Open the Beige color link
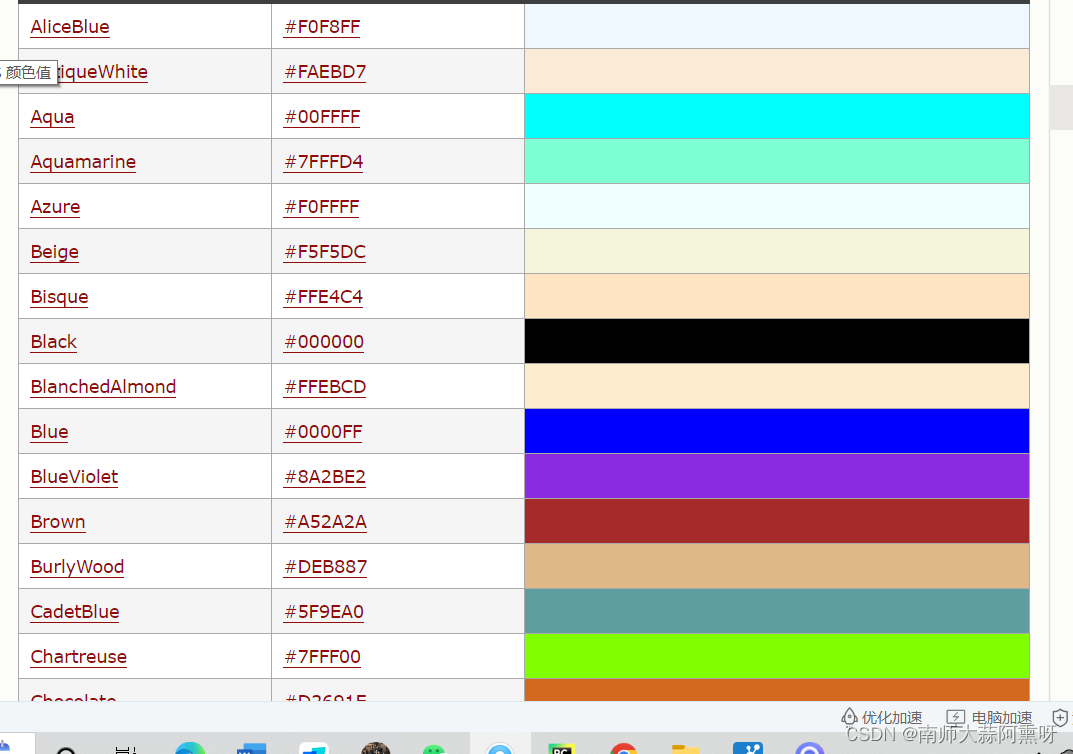The height and width of the screenshot is (754, 1073). pos(55,252)
